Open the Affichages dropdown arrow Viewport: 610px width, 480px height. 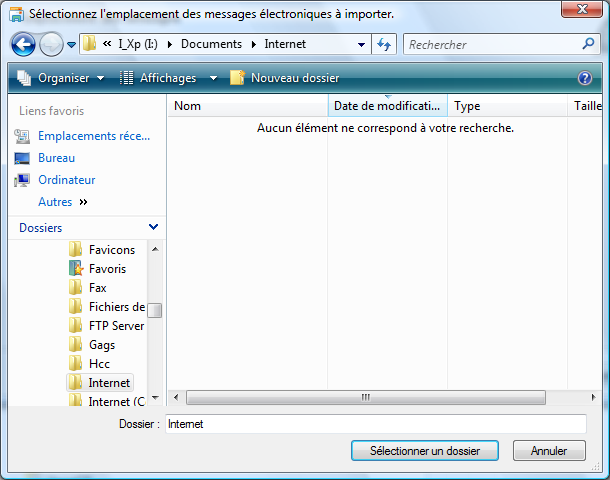coord(213,78)
